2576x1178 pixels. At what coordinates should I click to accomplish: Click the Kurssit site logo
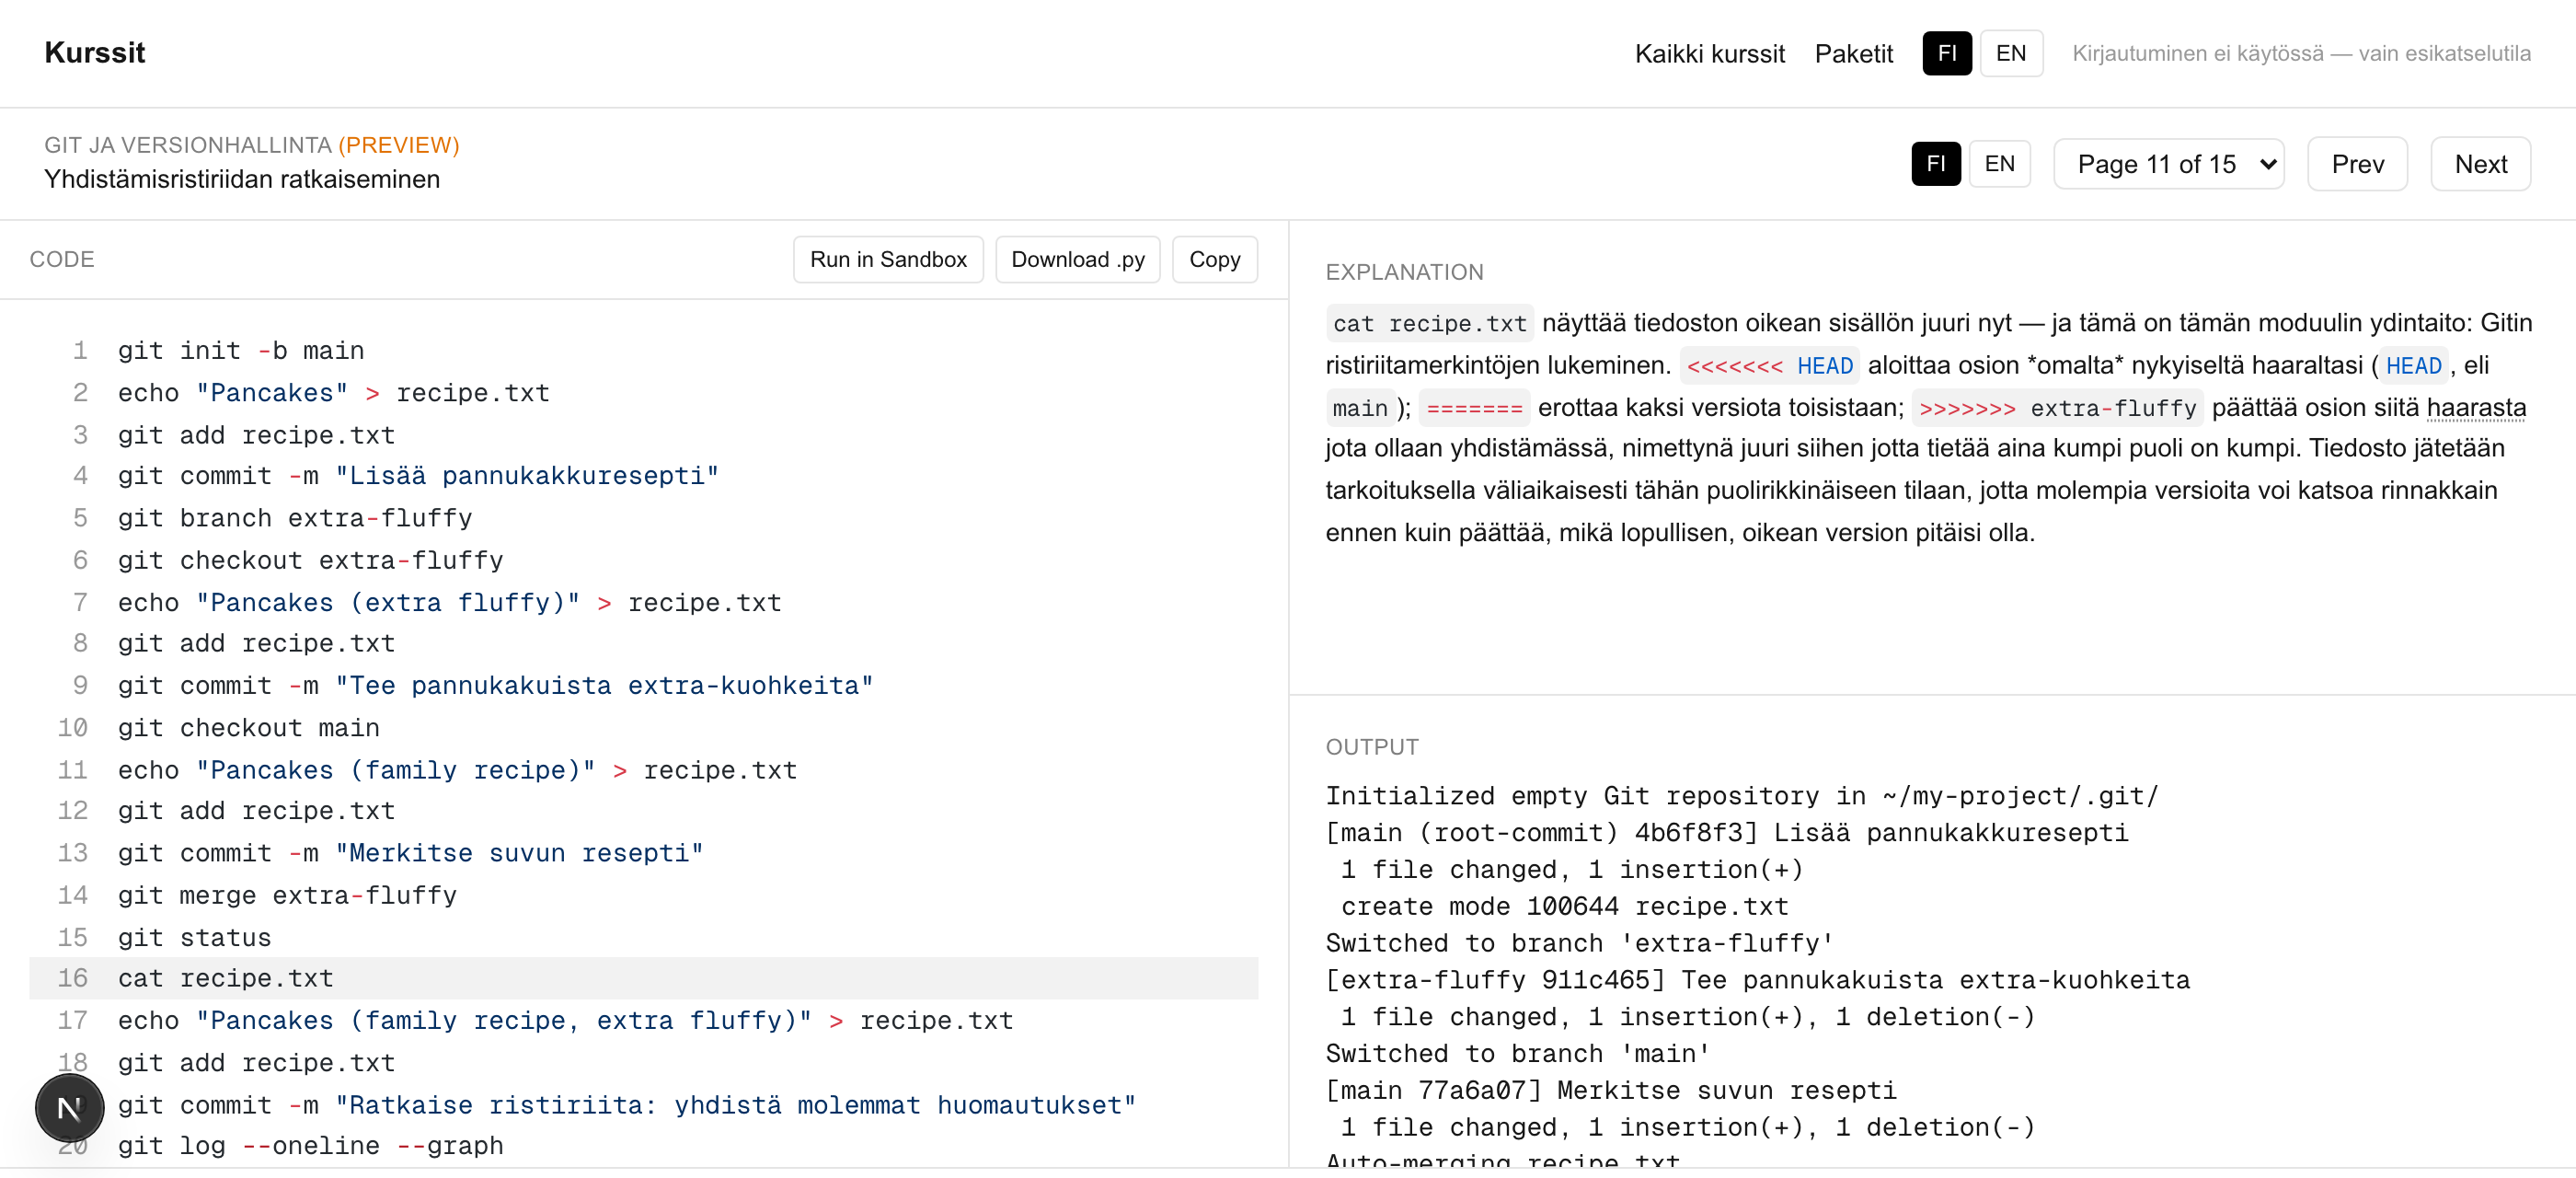click(x=95, y=53)
